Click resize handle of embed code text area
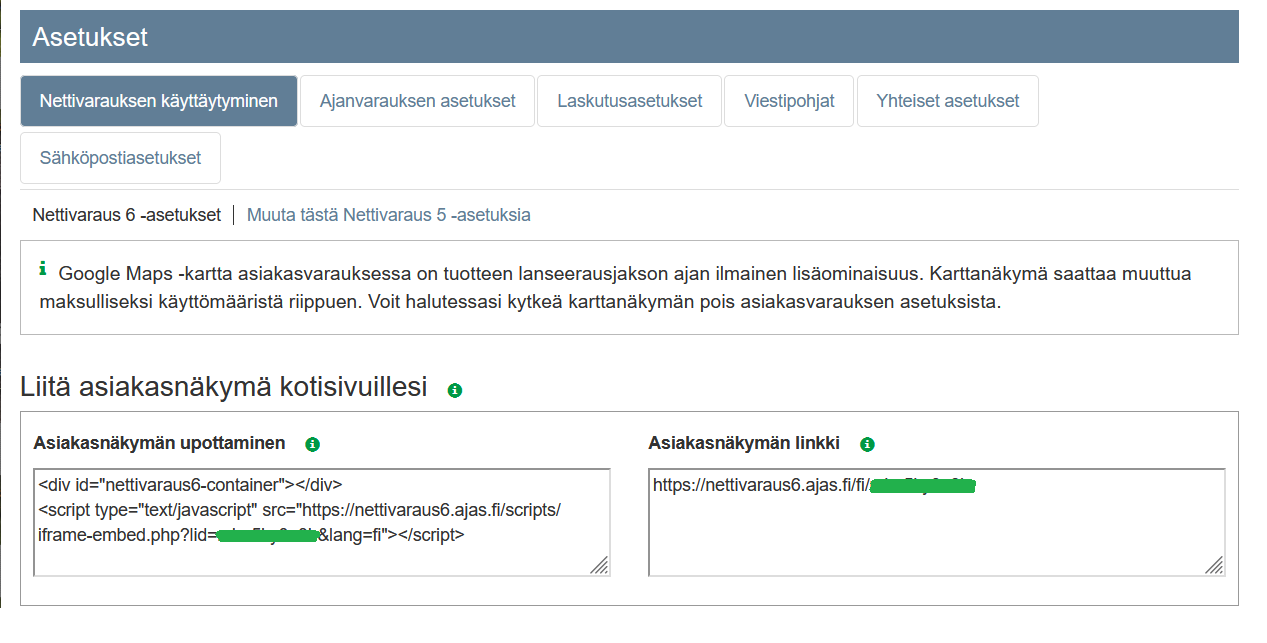 coord(599,566)
